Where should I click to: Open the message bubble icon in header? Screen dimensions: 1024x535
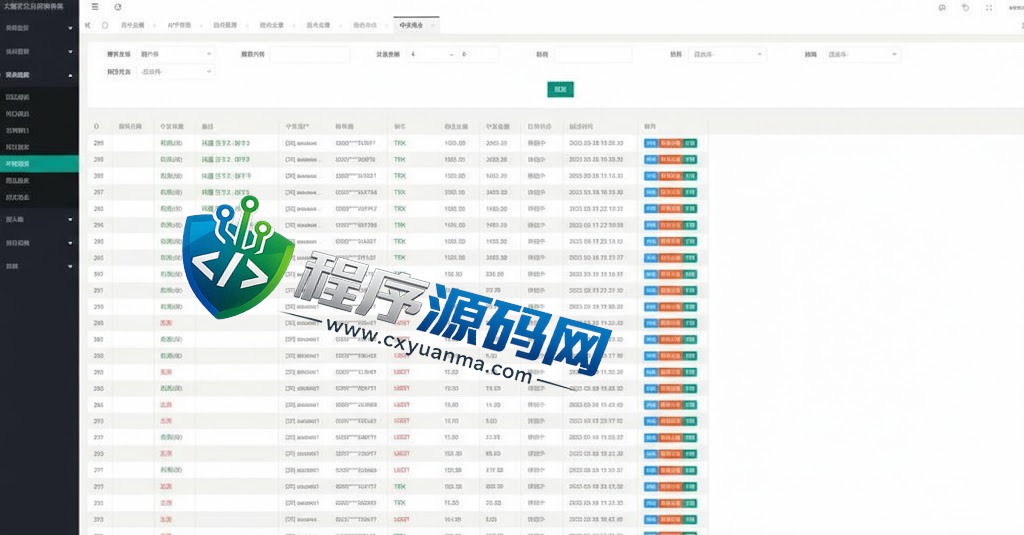pos(942,8)
